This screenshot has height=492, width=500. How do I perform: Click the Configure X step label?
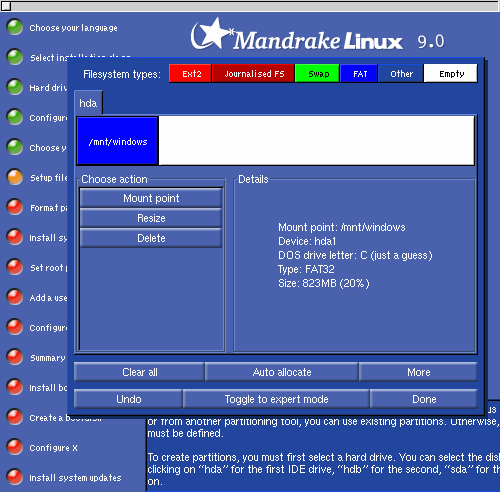click(x=53, y=448)
